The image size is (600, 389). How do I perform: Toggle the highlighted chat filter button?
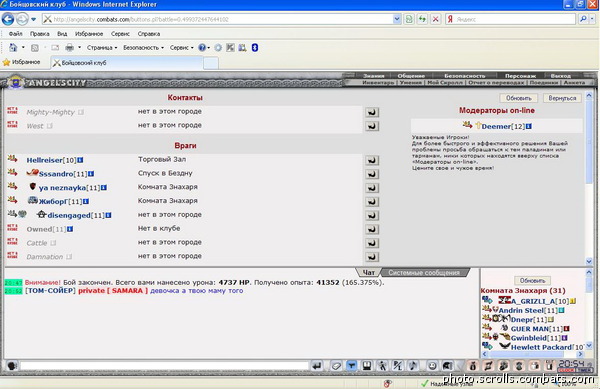pos(351,366)
